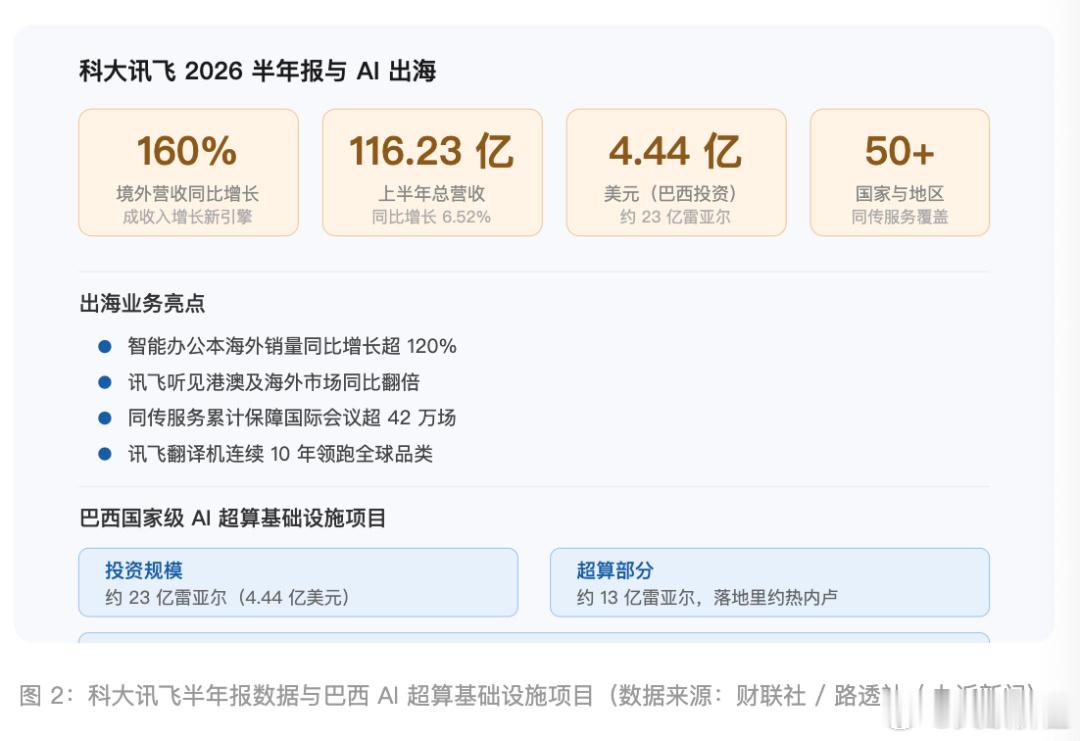The image size is (1080, 741).
Task: Select the 4.44 亿 Brazil investment card
Action: coord(676,172)
